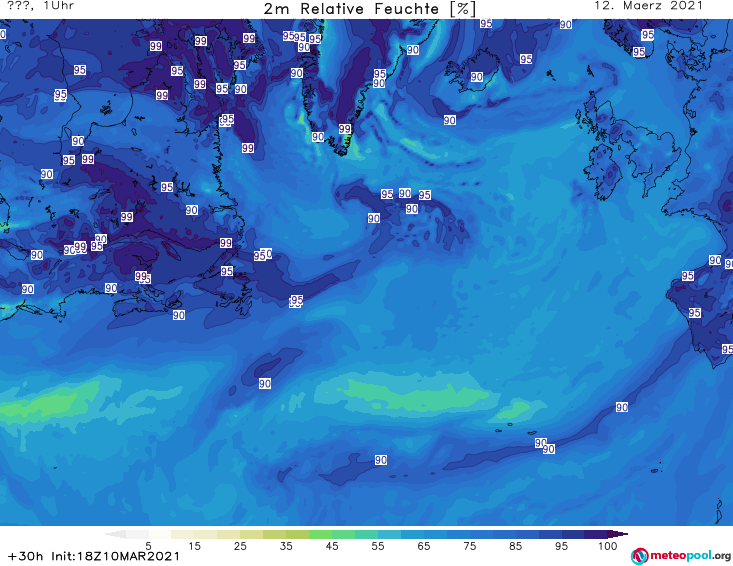This screenshot has height=566, width=733.
Task: Click the '5' tick on the color legend
Action: point(148,546)
